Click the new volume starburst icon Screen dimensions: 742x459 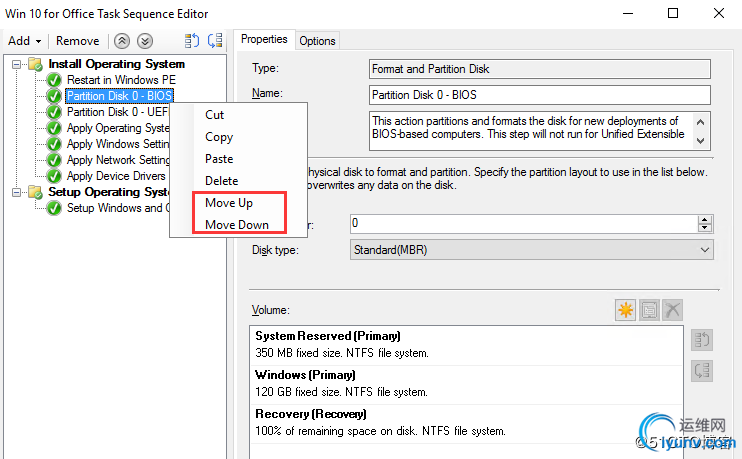point(626,310)
